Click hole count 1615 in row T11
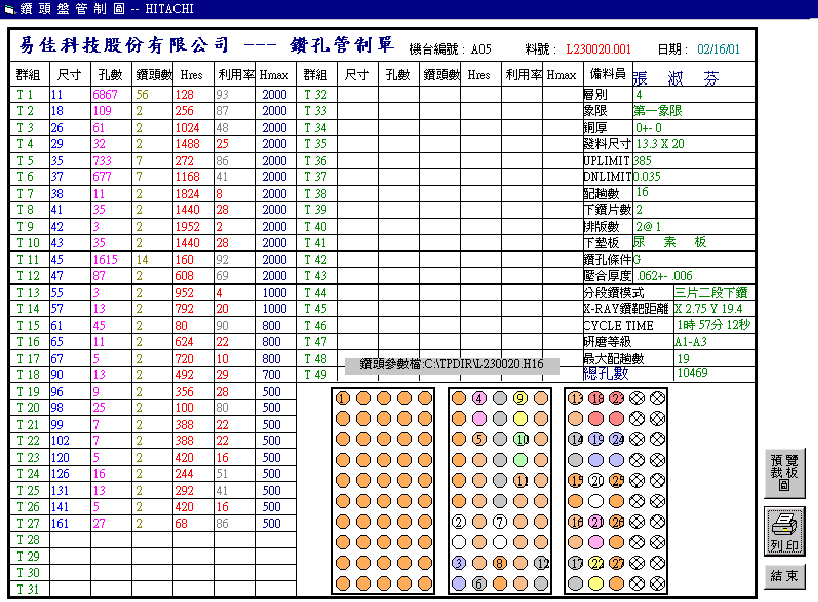This screenshot has width=818, height=602. pyautogui.click(x=105, y=260)
